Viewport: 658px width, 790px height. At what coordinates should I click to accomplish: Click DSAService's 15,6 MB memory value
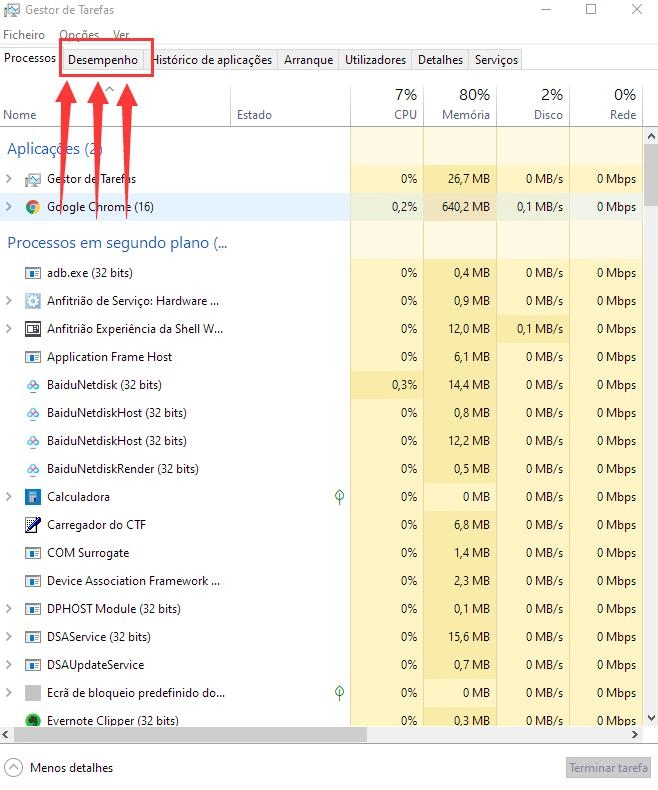coord(469,637)
